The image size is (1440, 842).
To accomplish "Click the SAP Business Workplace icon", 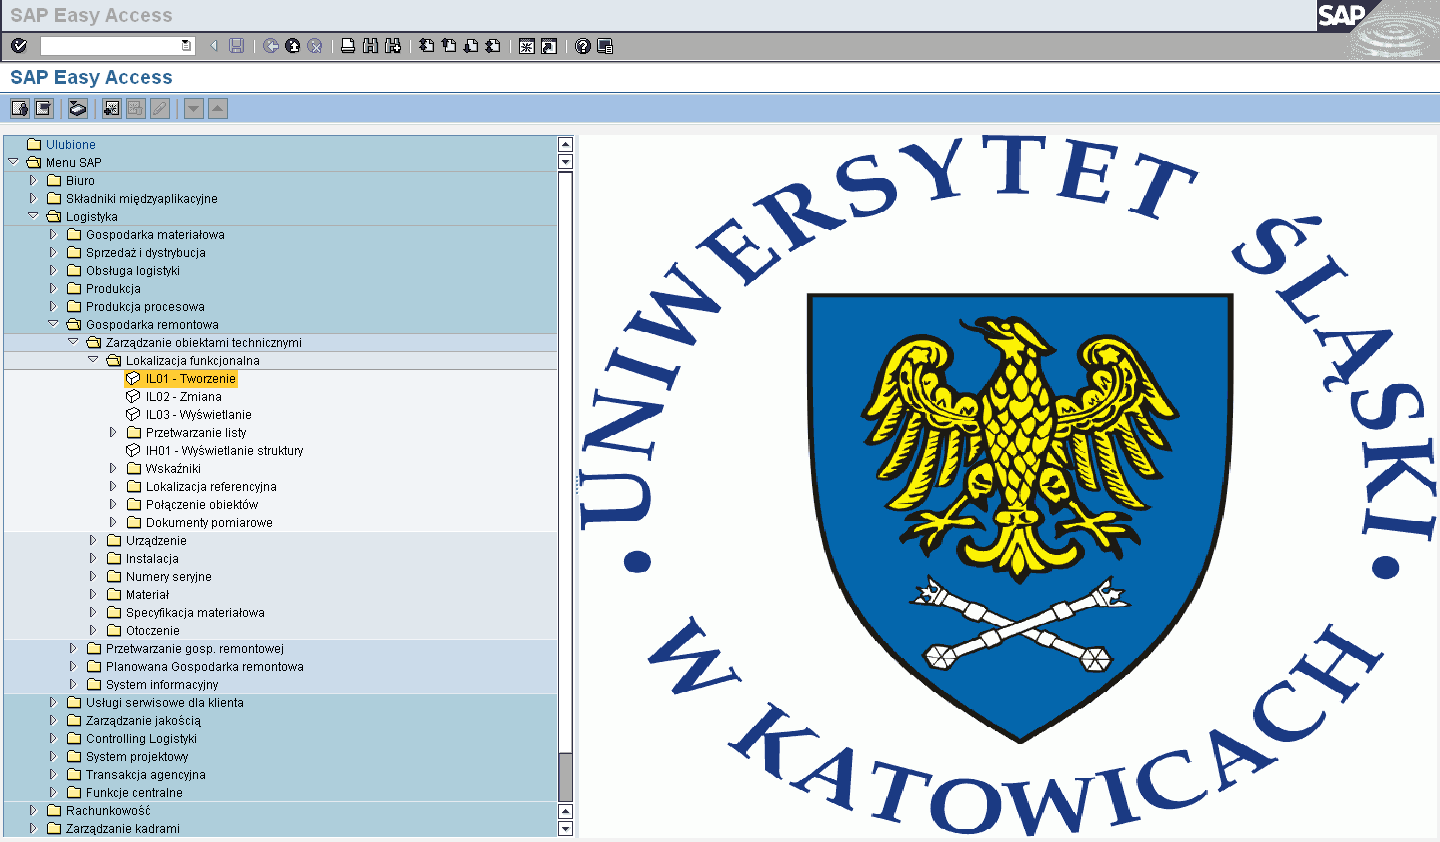I will click(77, 108).
